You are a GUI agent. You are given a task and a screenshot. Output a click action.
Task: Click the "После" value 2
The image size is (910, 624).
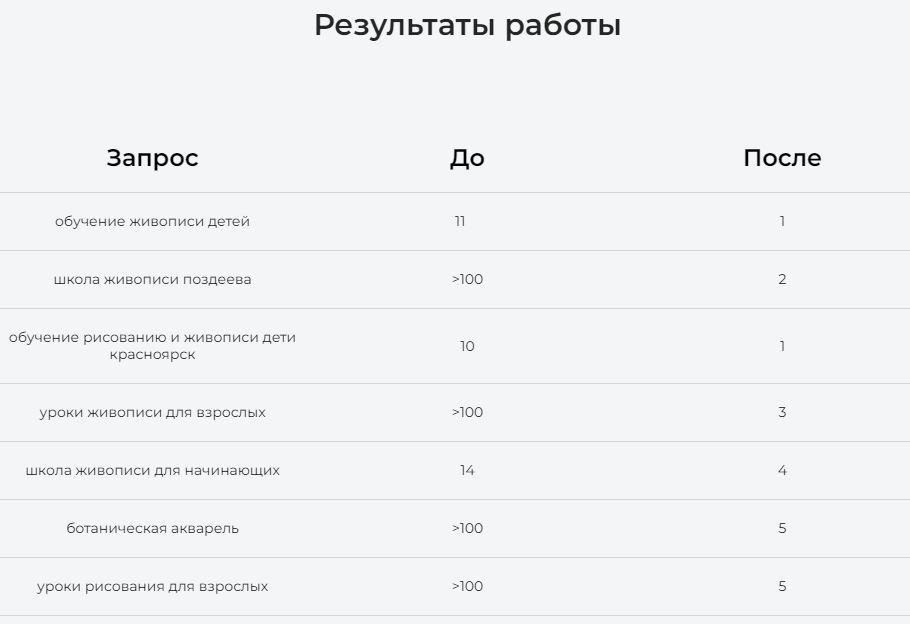(x=782, y=280)
